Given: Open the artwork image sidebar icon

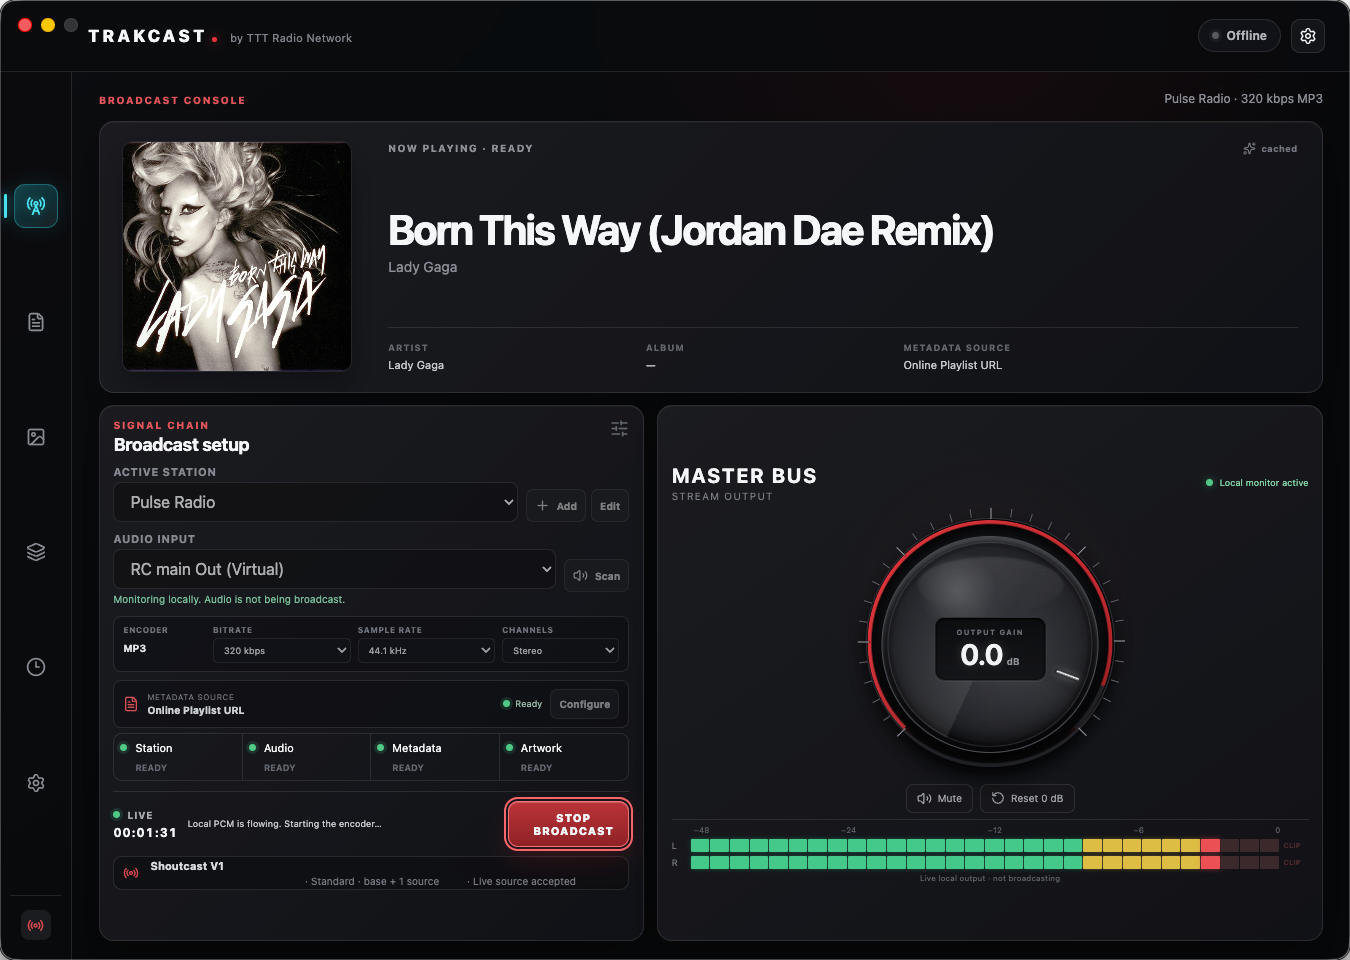Looking at the screenshot, I should 36,437.
